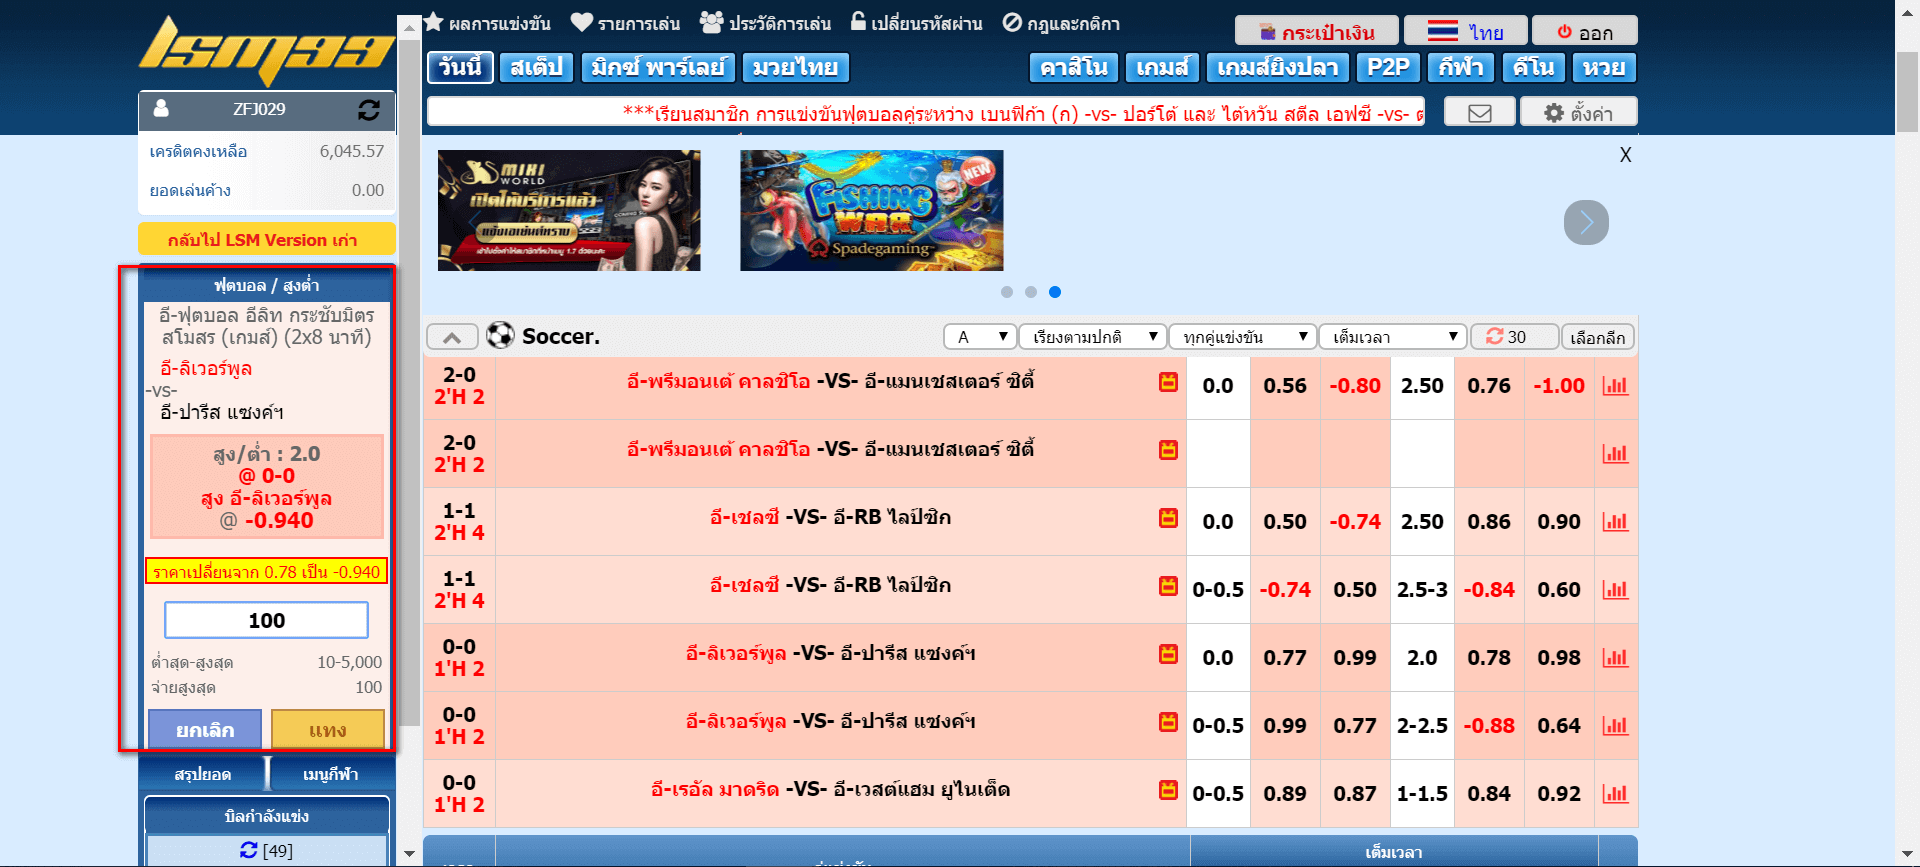This screenshot has height=867, width=1920.
Task: Open the settings gear ตั้งค่า button
Action: [1578, 113]
